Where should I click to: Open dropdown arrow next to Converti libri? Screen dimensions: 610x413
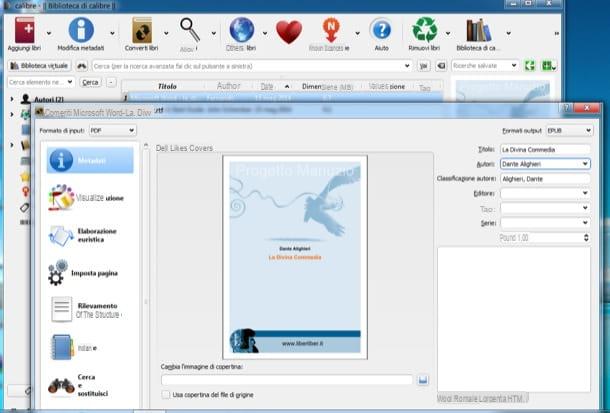(x=166, y=33)
